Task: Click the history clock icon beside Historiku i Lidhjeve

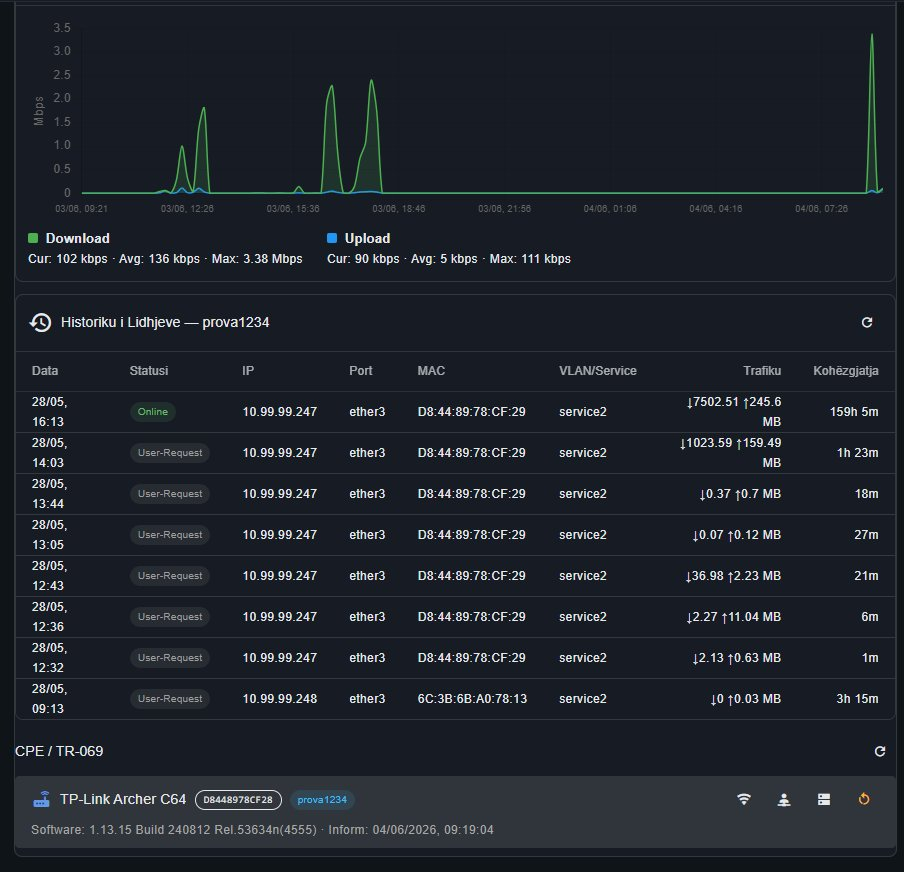Action: coord(40,322)
